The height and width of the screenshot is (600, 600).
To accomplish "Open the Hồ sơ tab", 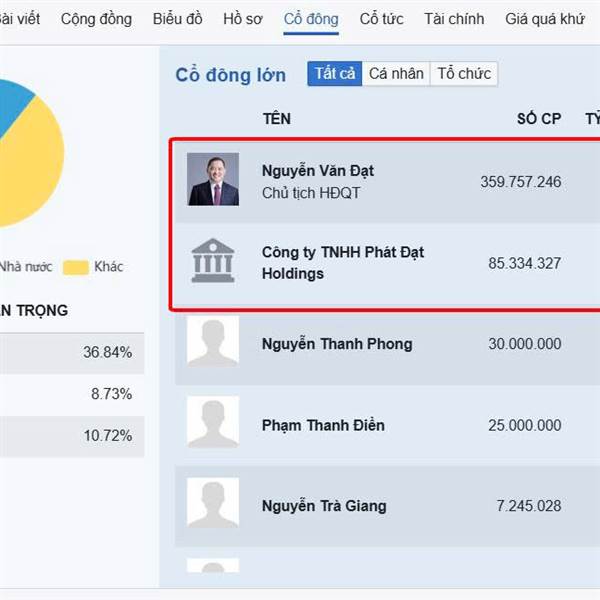I will 243,19.
